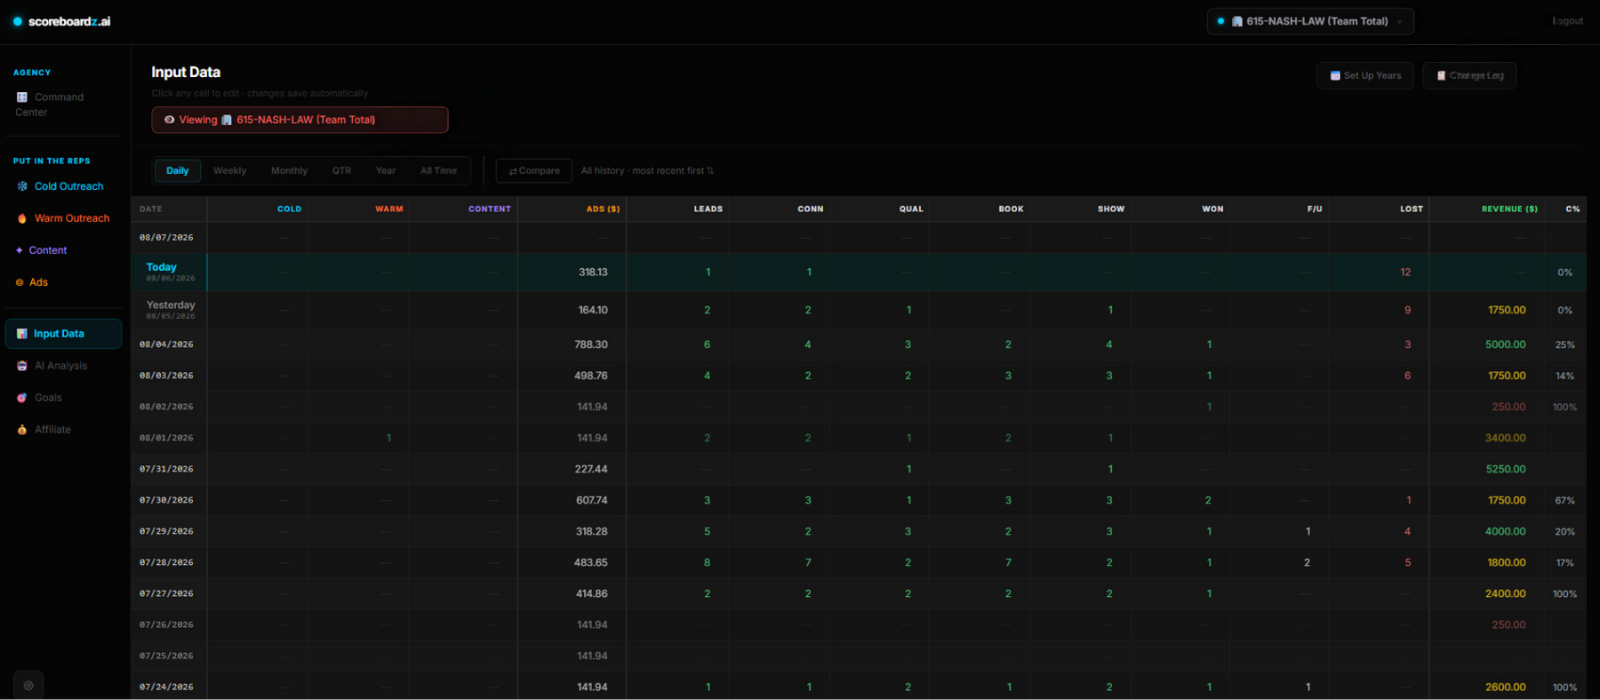Viewport: 1600px width, 700px height.
Task: Open Command Center via its grid icon
Action: [22, 97]
